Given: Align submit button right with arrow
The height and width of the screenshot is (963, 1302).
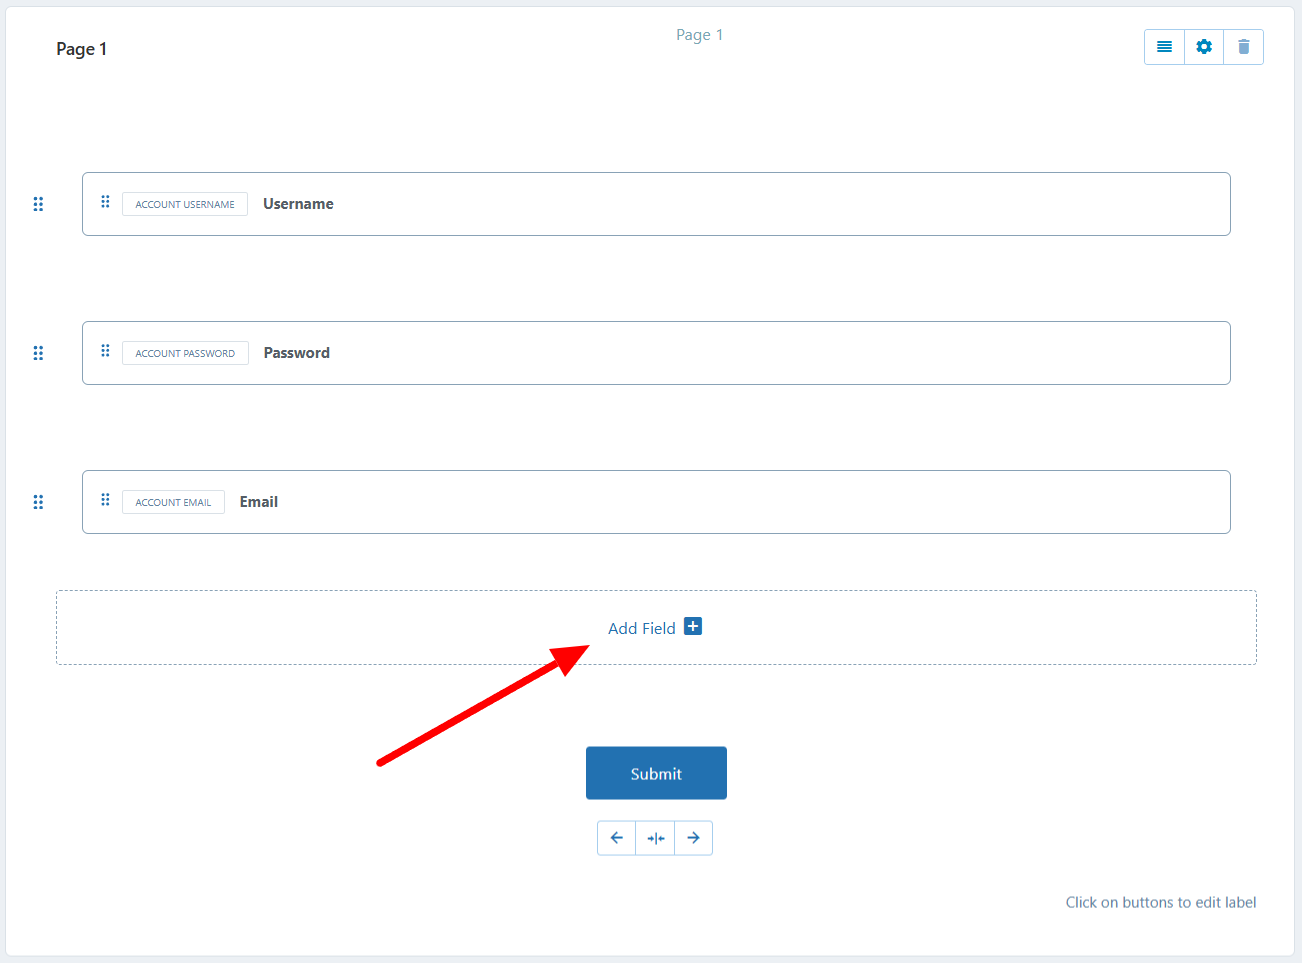Looking at the screenshot, I should tap(693, 838).
